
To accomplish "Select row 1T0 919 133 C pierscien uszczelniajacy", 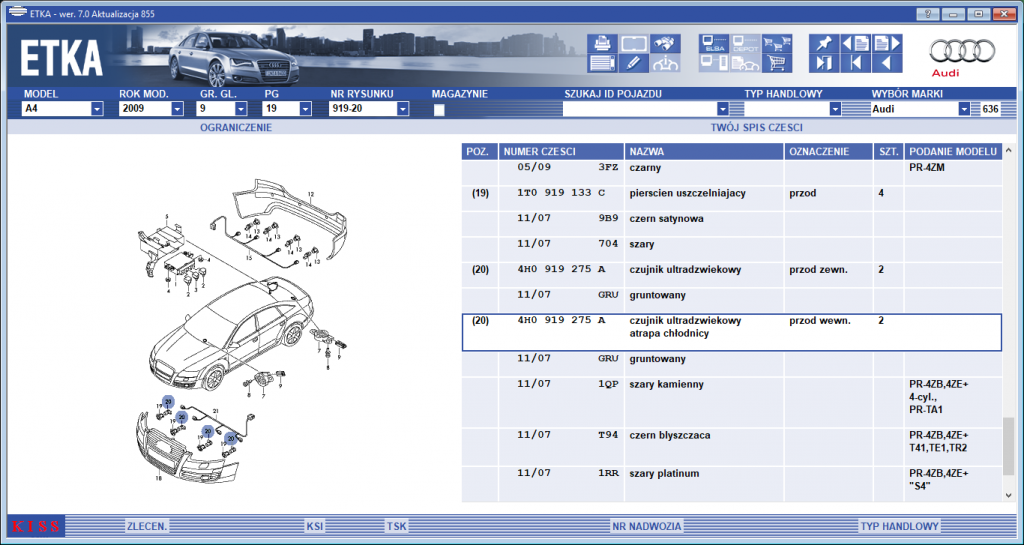I will [731, 198].
